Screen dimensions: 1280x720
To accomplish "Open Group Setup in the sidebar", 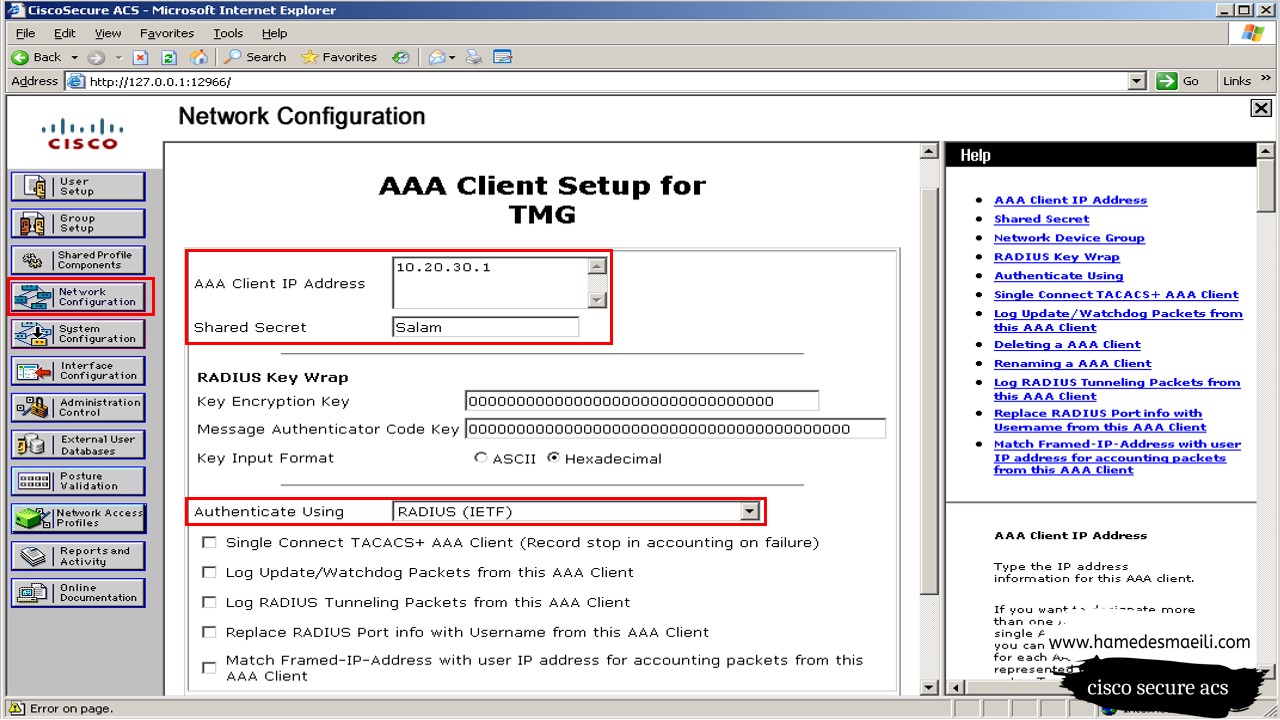I will (78, 223).
